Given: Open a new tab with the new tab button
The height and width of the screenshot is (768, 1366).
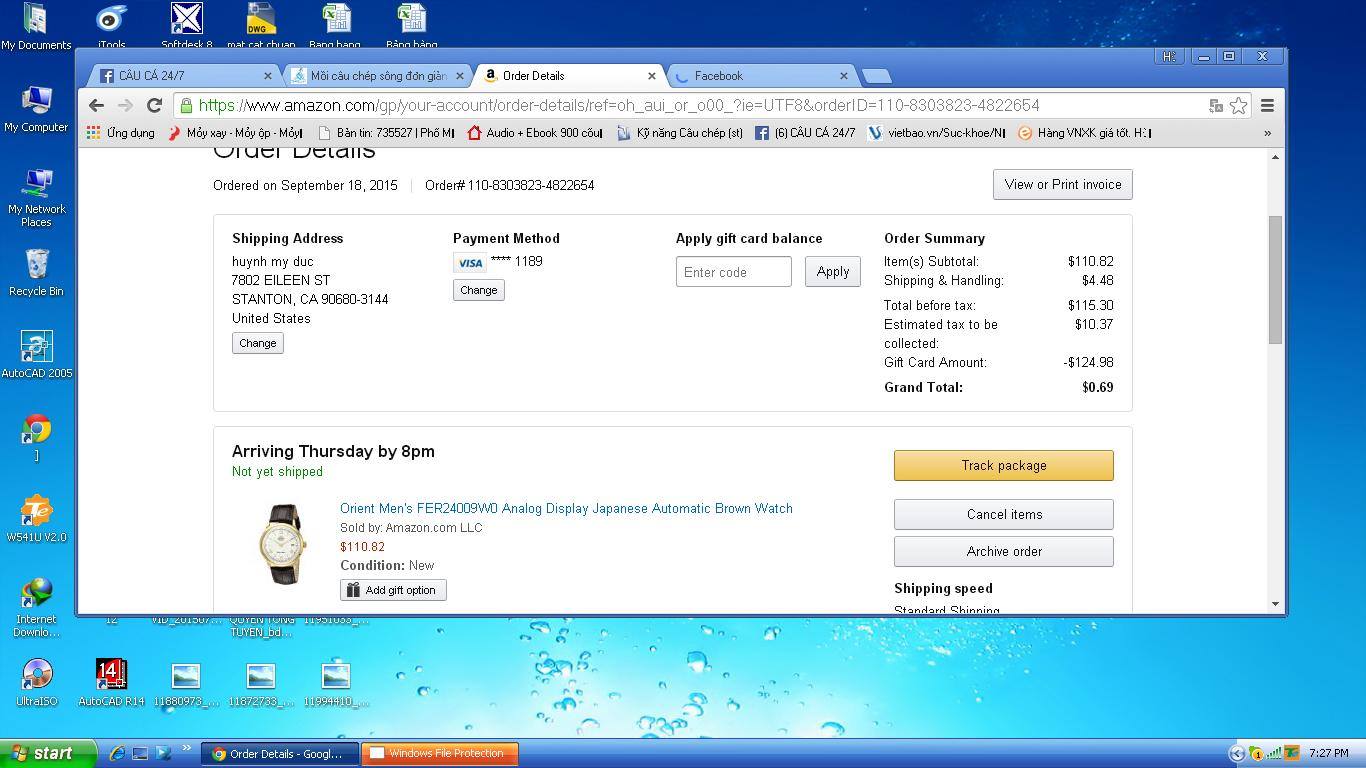Looking at the screenshot, I should 876,76.
